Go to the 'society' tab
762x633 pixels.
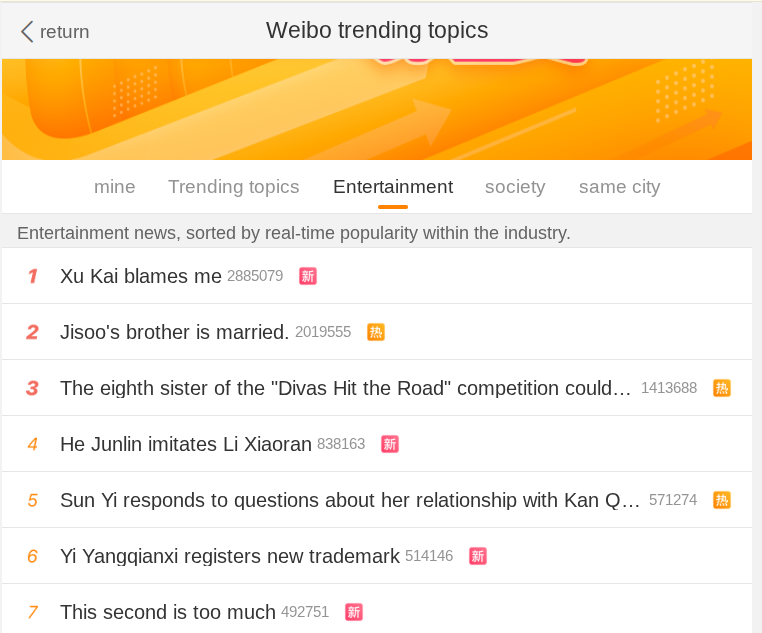point(515,187)
